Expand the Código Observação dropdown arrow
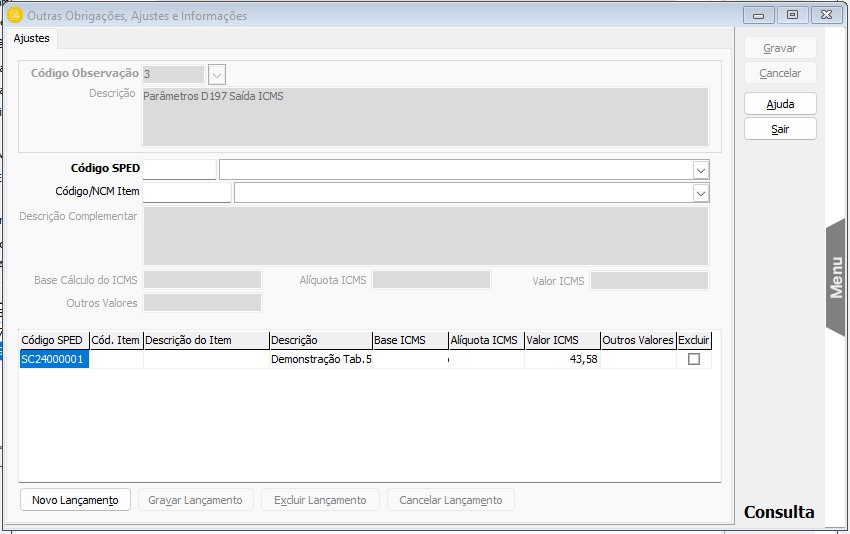850x534 pixels. tap(217, 74)
